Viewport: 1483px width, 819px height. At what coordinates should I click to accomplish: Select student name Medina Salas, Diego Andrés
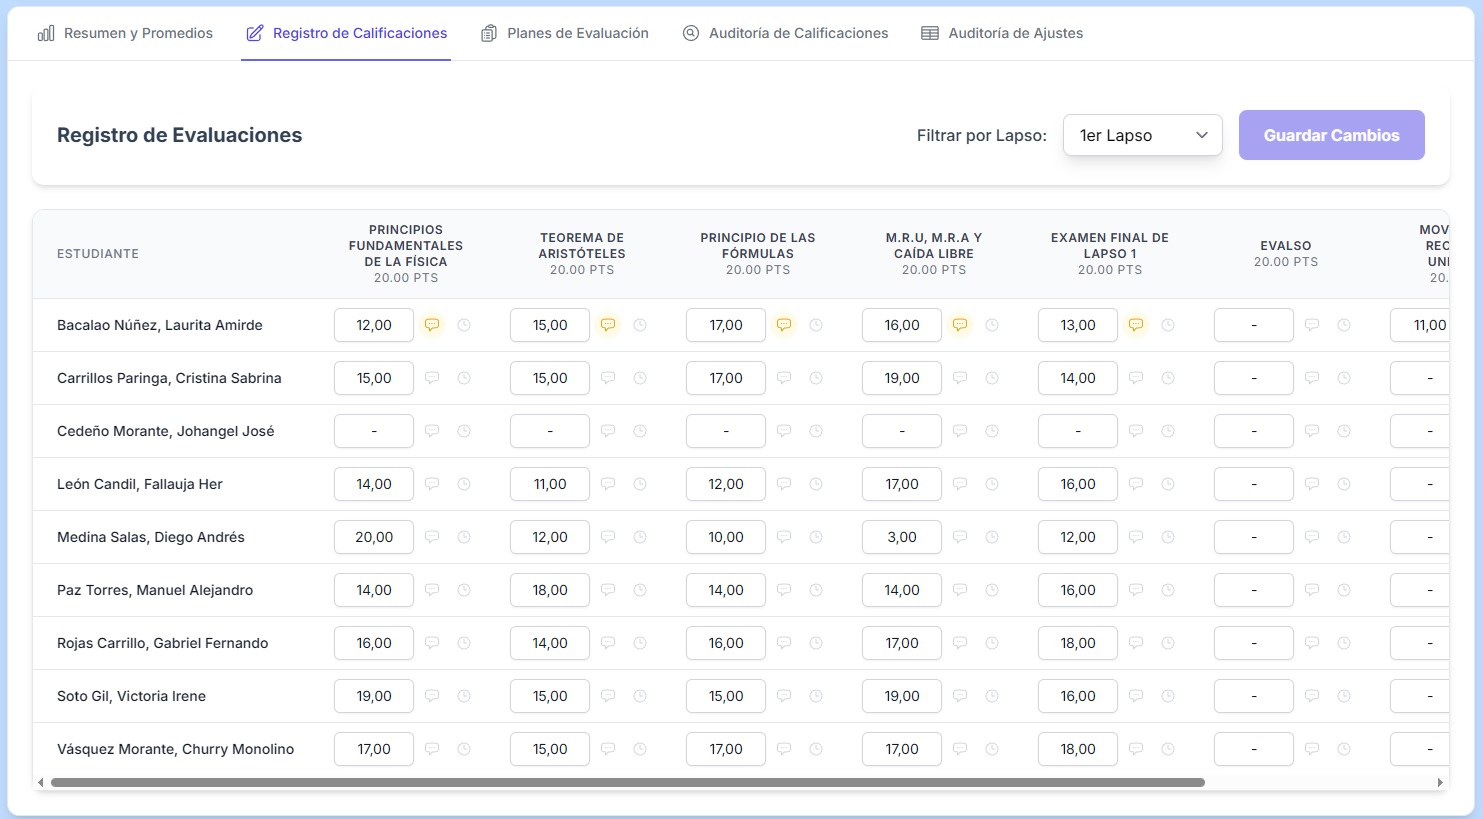(151, 537)
